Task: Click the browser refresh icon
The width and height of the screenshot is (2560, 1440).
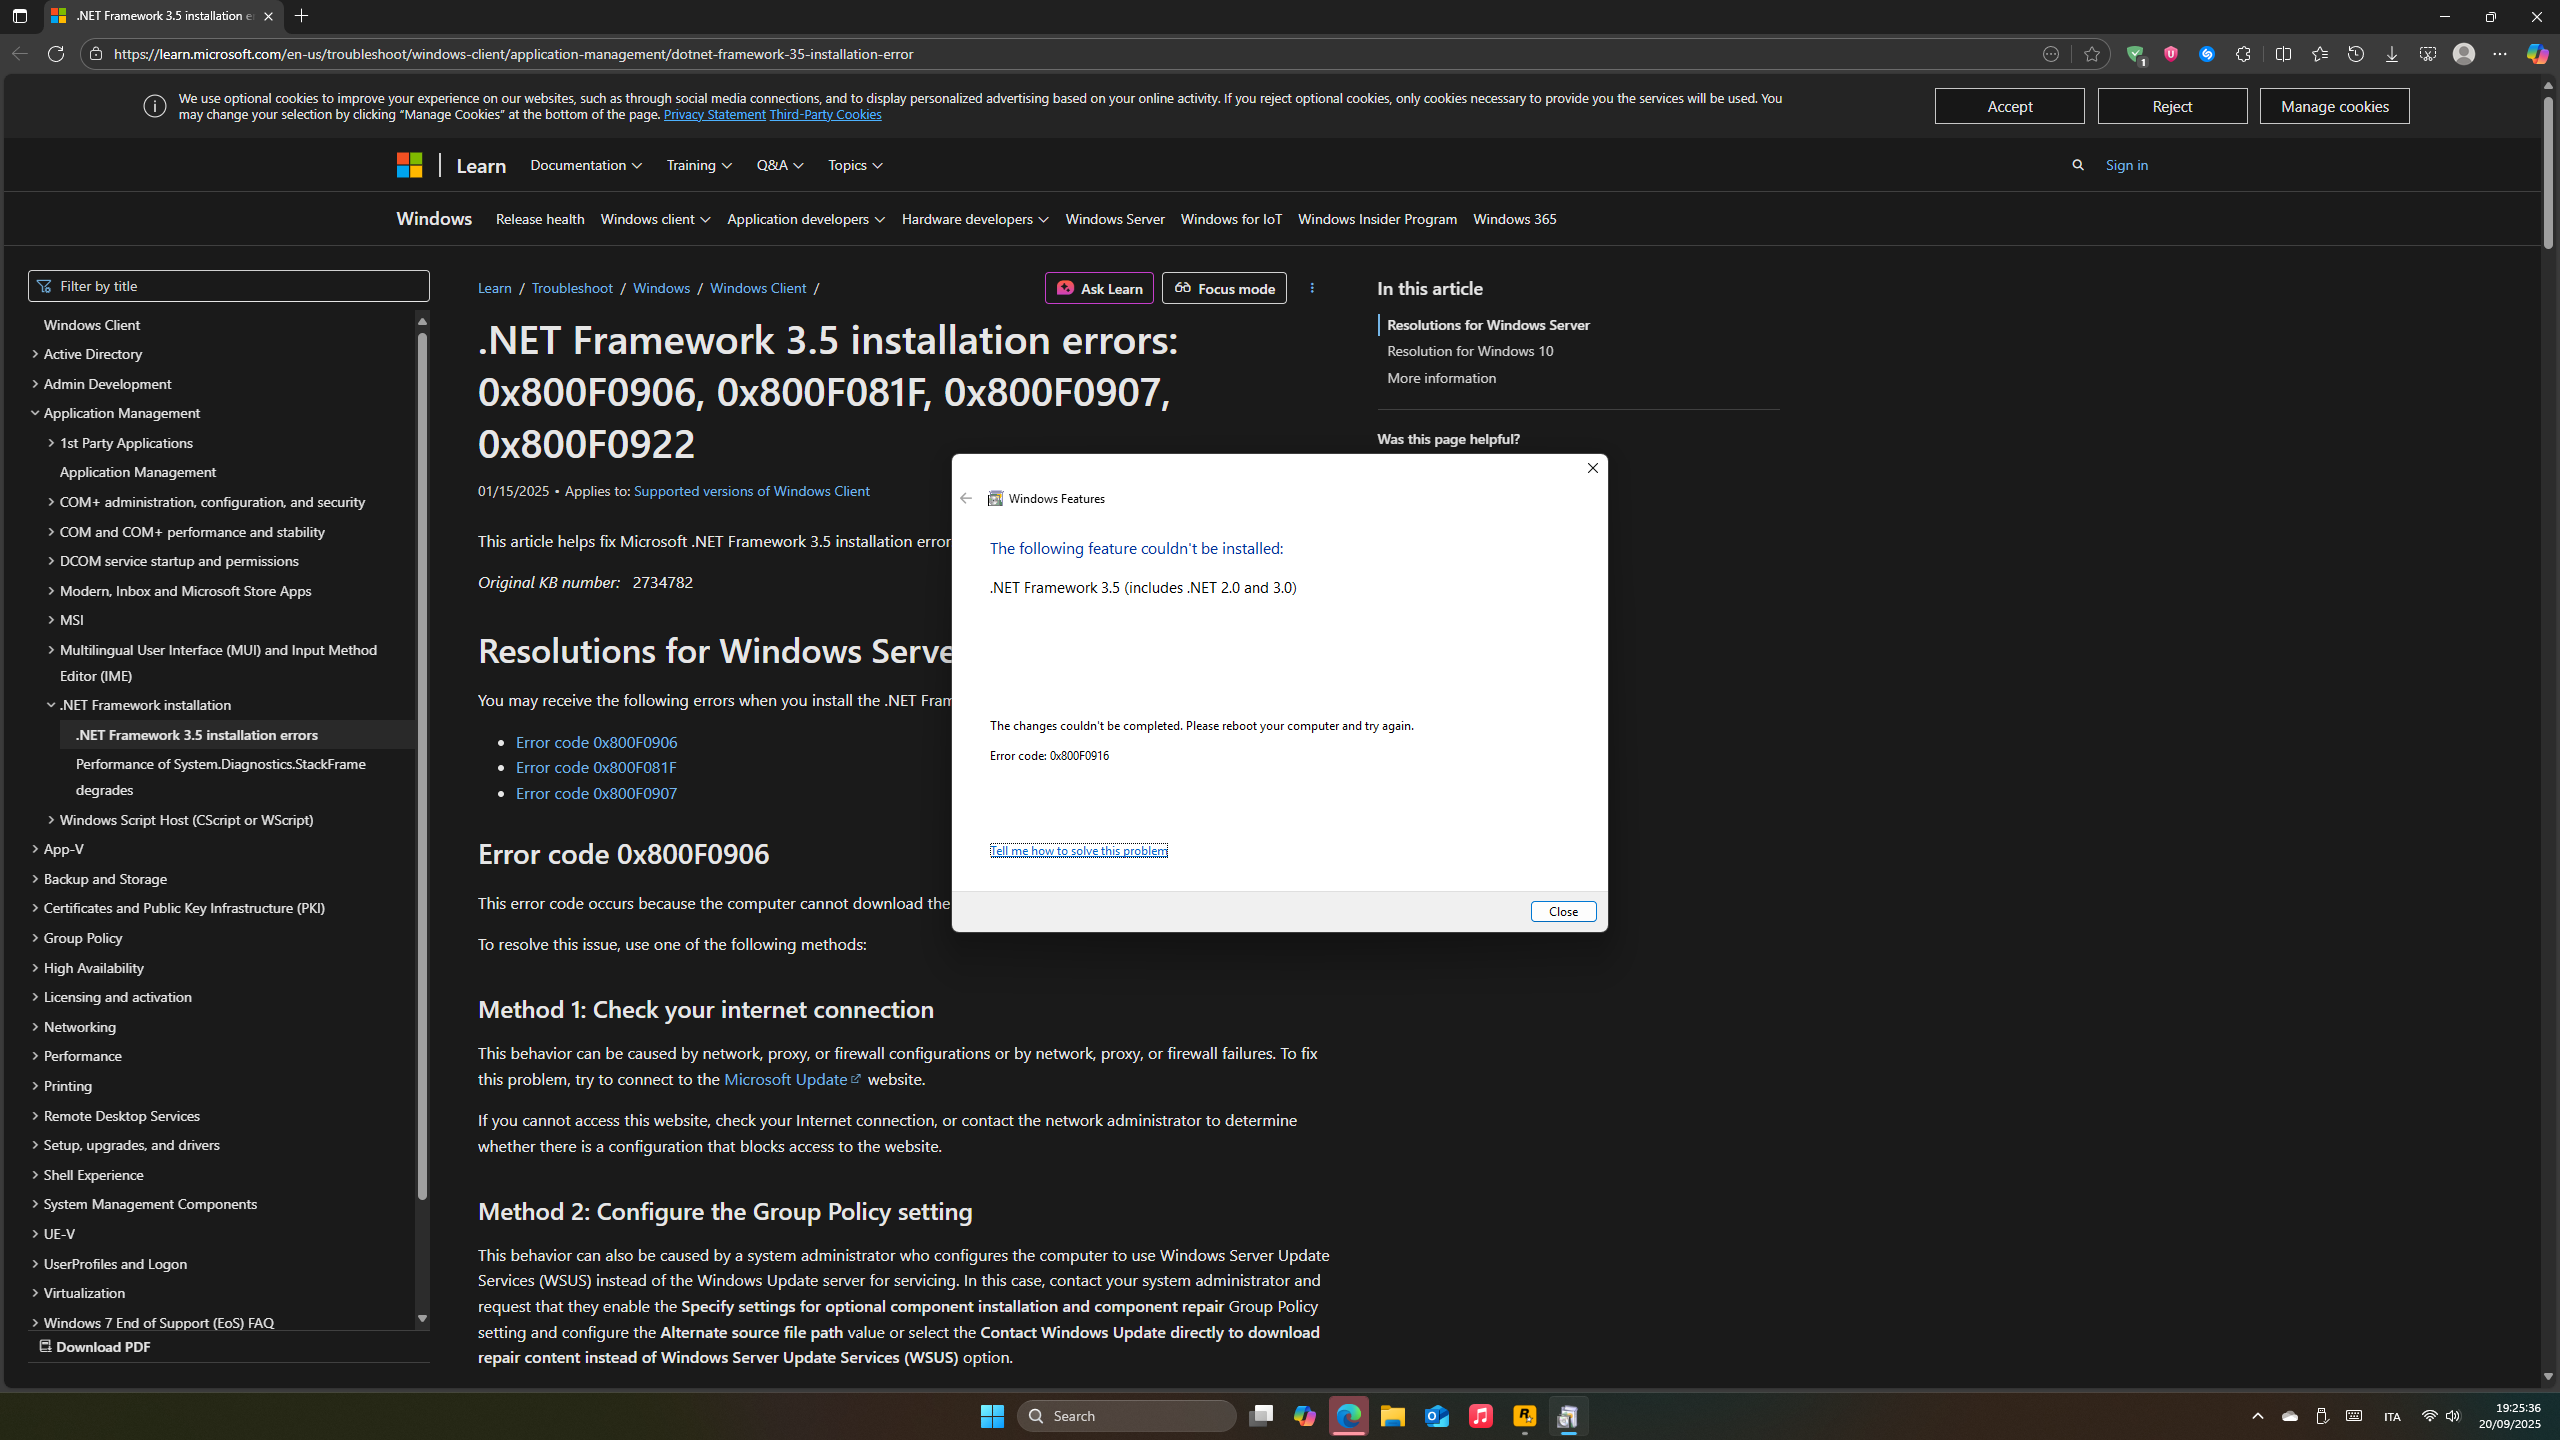Action: (x=56, y=54)
